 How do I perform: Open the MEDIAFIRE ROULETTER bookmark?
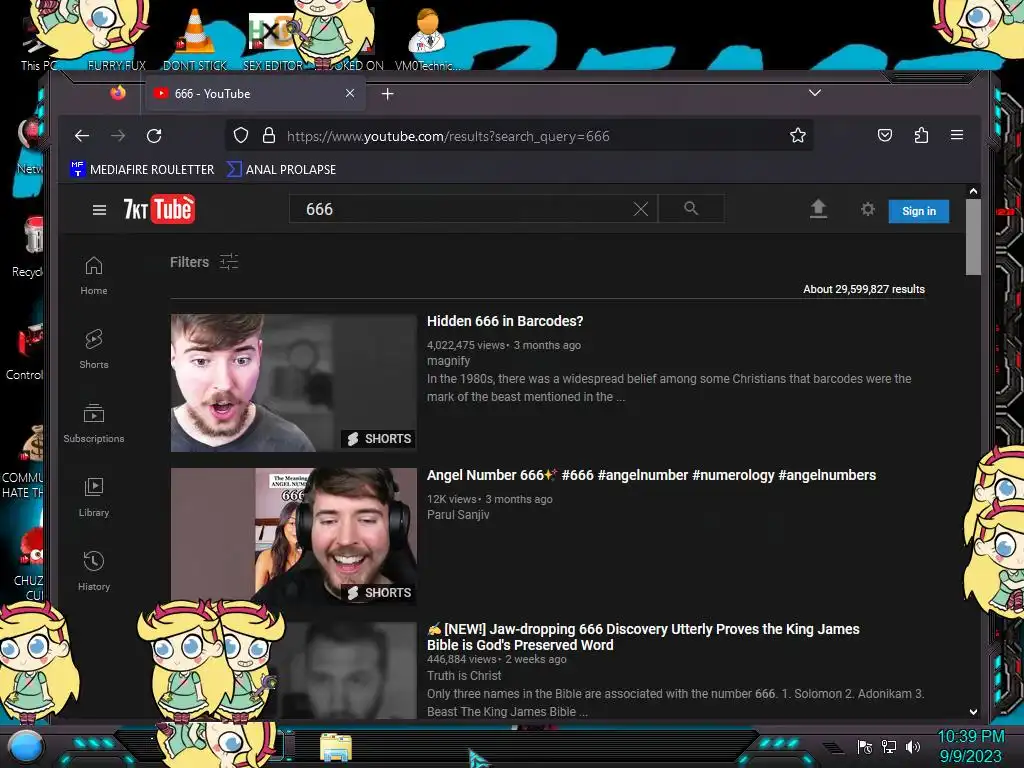point(142,169)
